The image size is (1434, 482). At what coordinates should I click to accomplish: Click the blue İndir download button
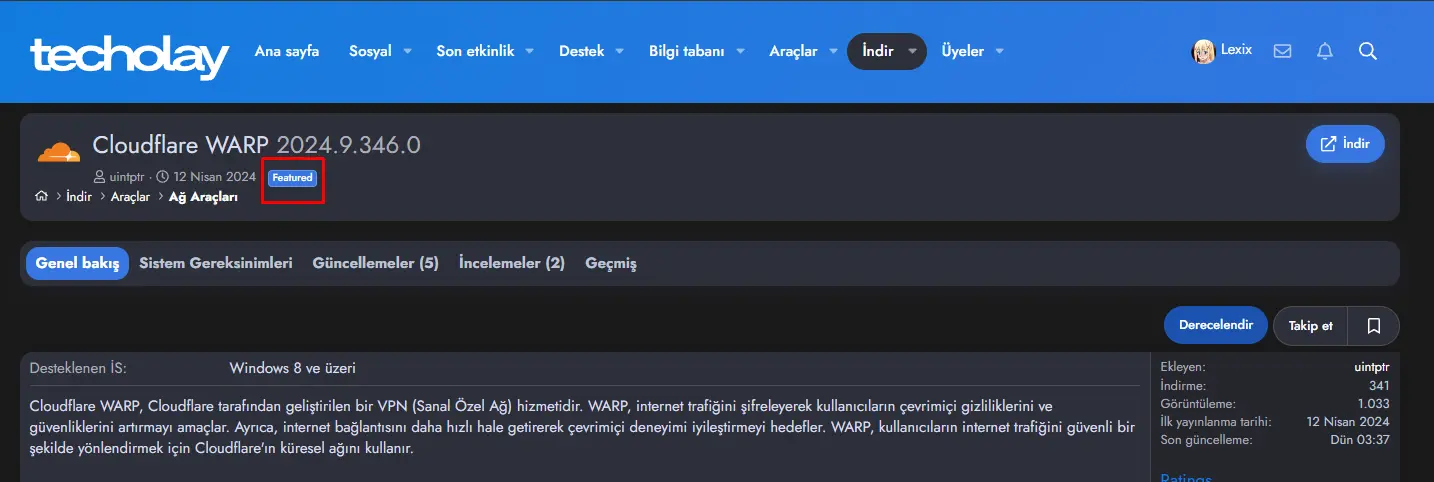tap(1345, 144)
